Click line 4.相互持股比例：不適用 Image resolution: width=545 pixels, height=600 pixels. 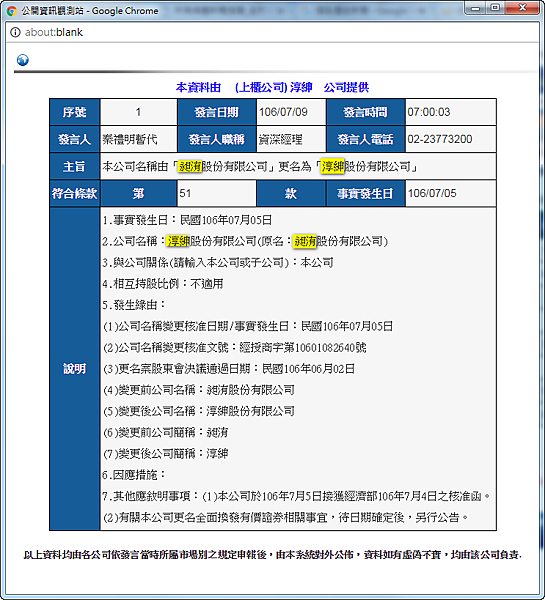coord(163,284)
